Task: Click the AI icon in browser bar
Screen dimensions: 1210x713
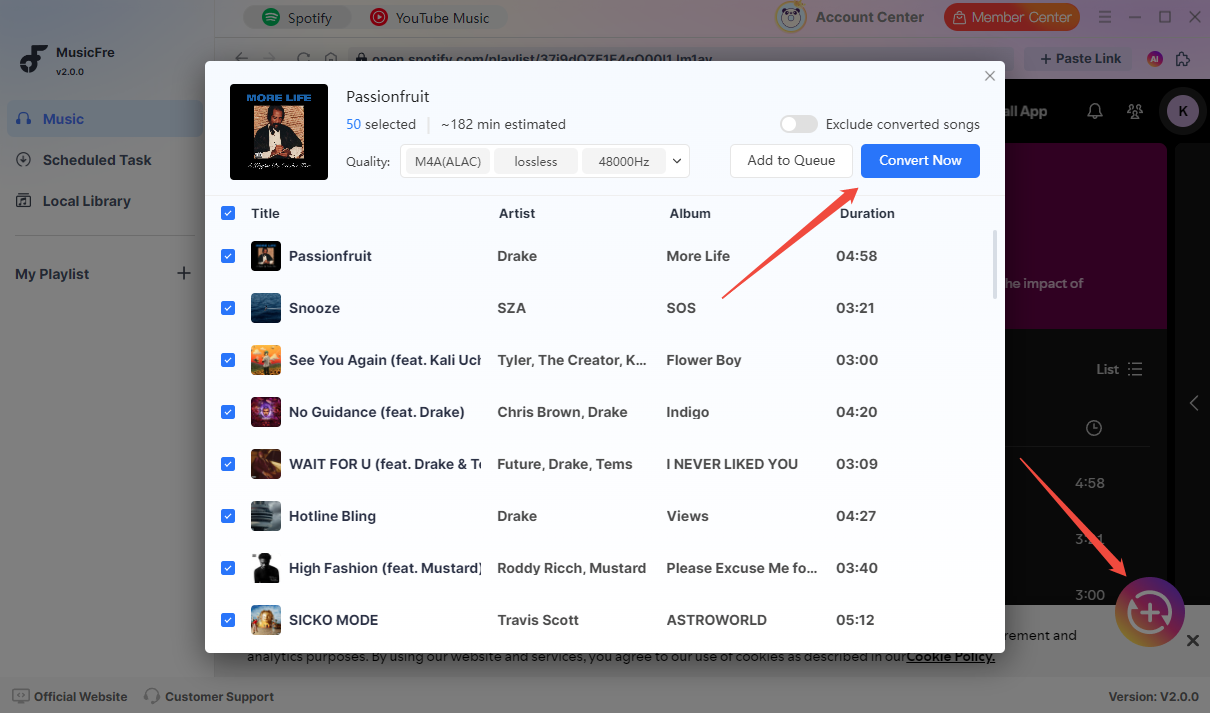Action: (x=1155, y=59)
